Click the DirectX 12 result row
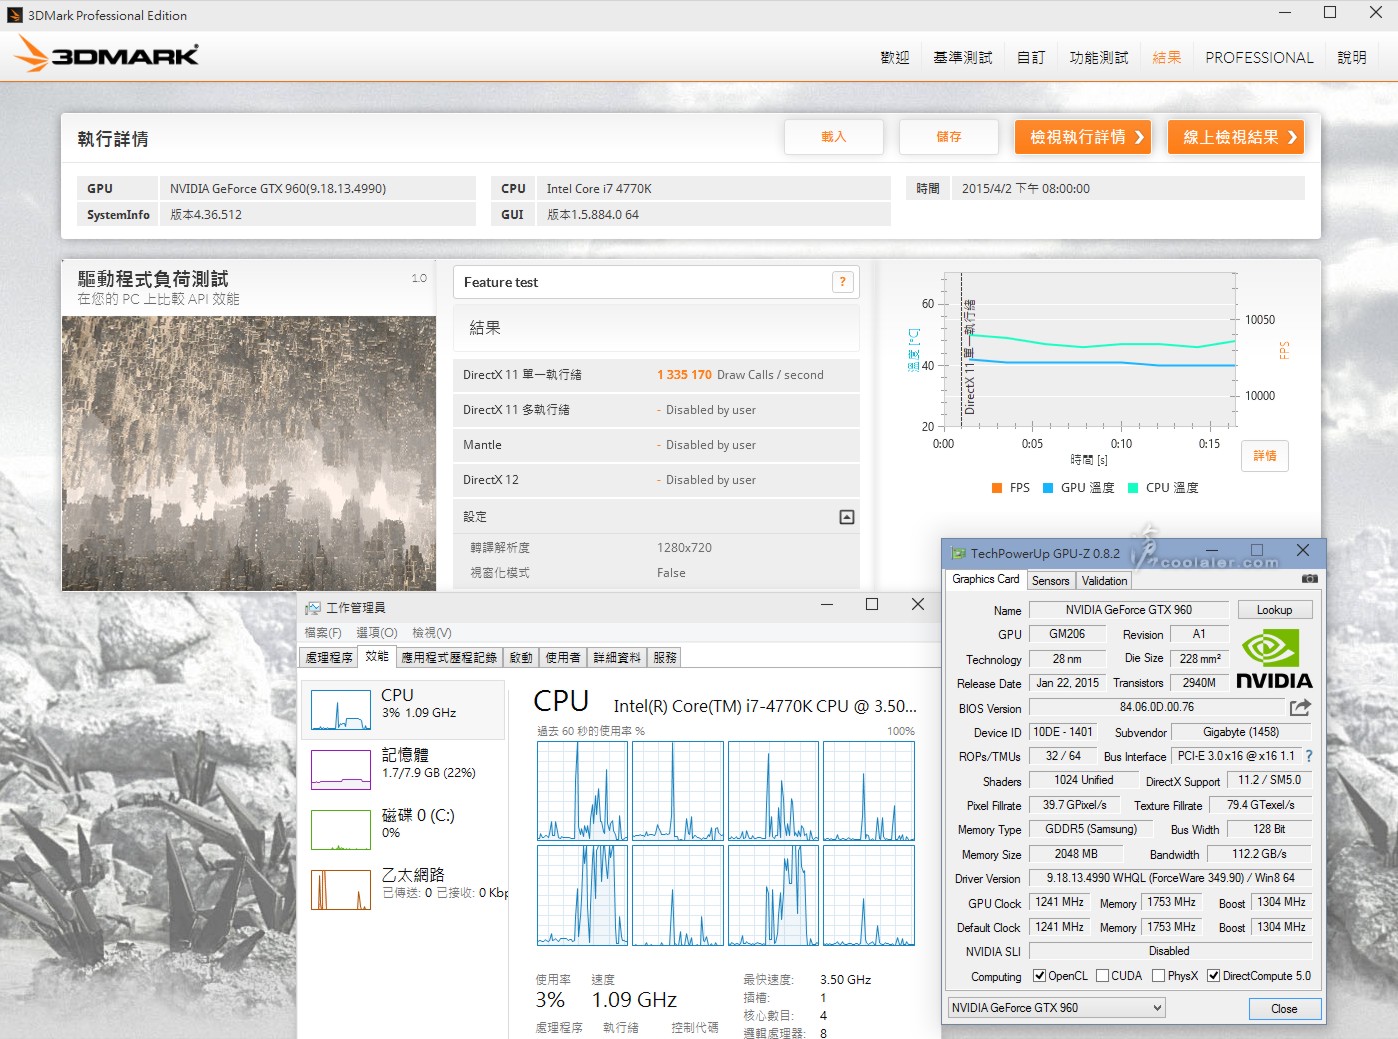The height and width of the screenshot is (1039, 1398). 656,480
